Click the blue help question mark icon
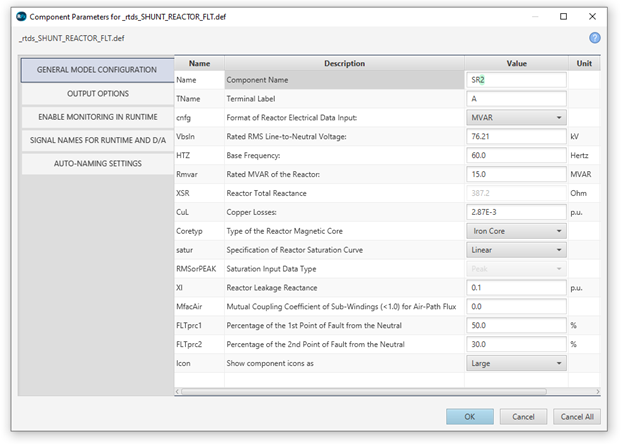The height and width of the screenshot is (444, 624). pyautogui.click(x=594, y=37)
